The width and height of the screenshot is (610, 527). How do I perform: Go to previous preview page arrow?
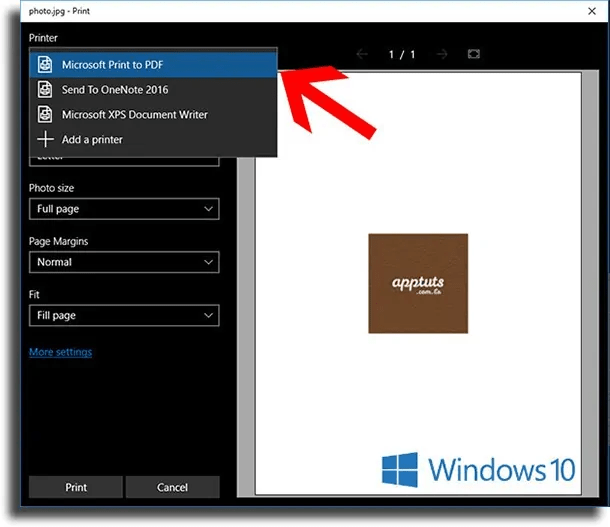362,54
